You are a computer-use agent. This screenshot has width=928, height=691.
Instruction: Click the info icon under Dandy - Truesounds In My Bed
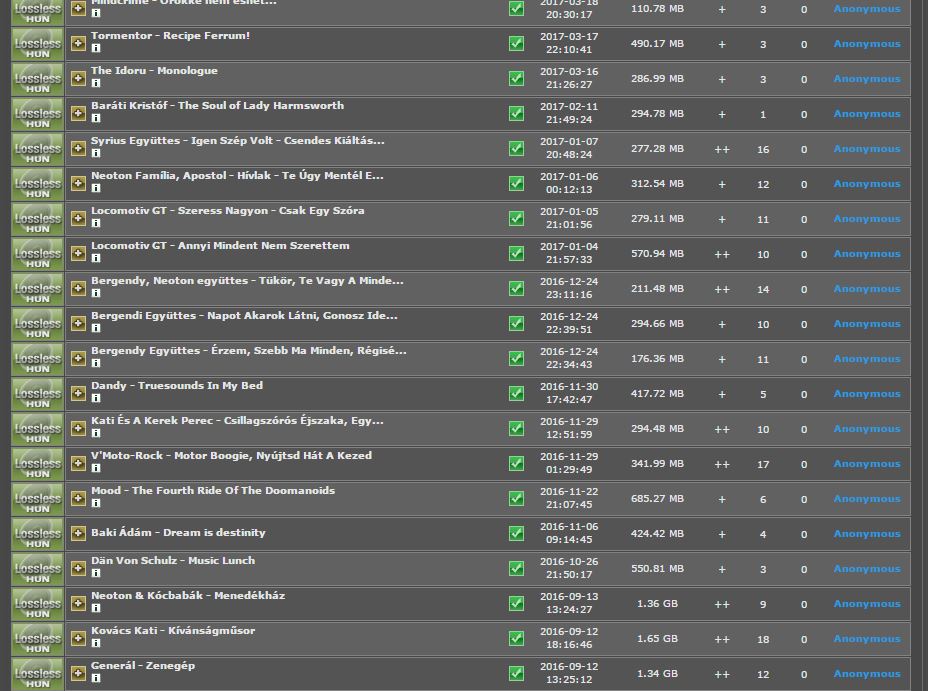(96, 399)
